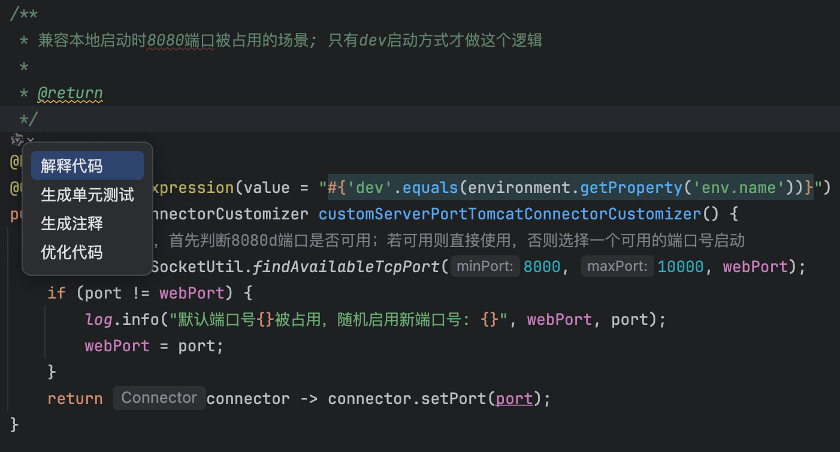Image resolution: width=840 pixels, height=452 pixels.
Task: Click the @return Javadoc tag
Action: pos(70,93)
